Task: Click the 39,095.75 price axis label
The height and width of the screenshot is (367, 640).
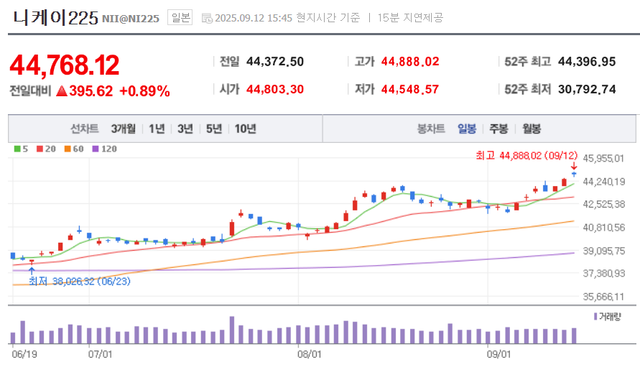Action: click(604, 251)
